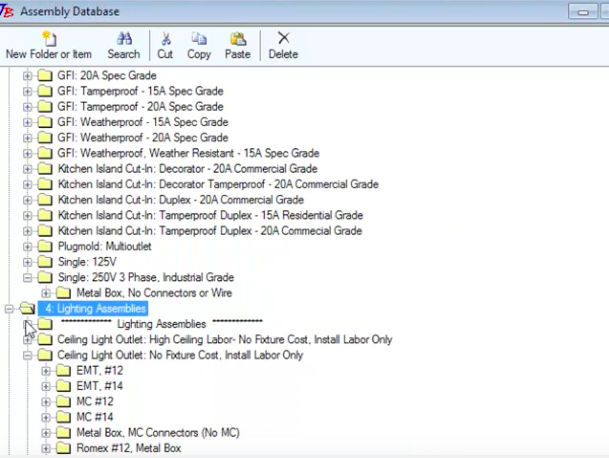Select Kitchen Island Cut-In: Decorator - 20A Commercial Grade

point(188,169)
